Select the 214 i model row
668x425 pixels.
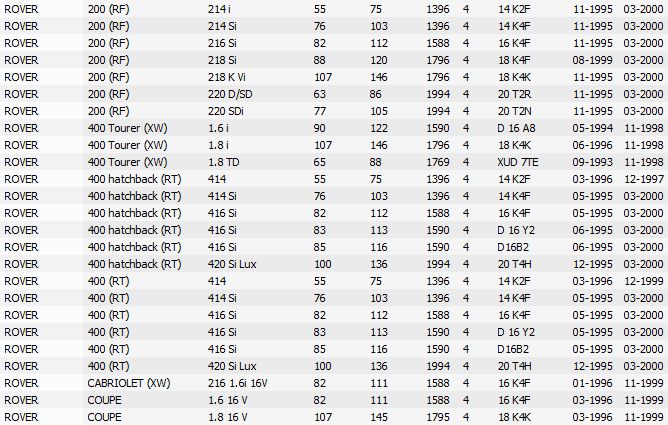pyautogui.click(x=334, y=9)
